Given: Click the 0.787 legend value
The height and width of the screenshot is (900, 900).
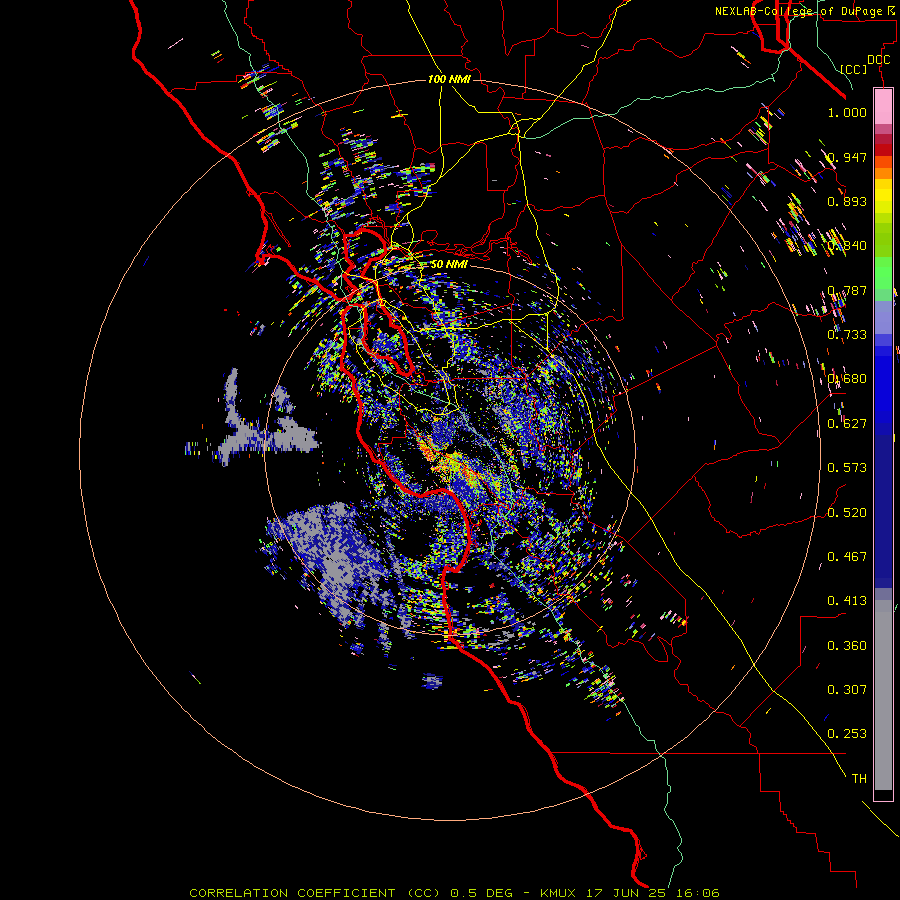Looking at the screenshot, I should (847, 290).
